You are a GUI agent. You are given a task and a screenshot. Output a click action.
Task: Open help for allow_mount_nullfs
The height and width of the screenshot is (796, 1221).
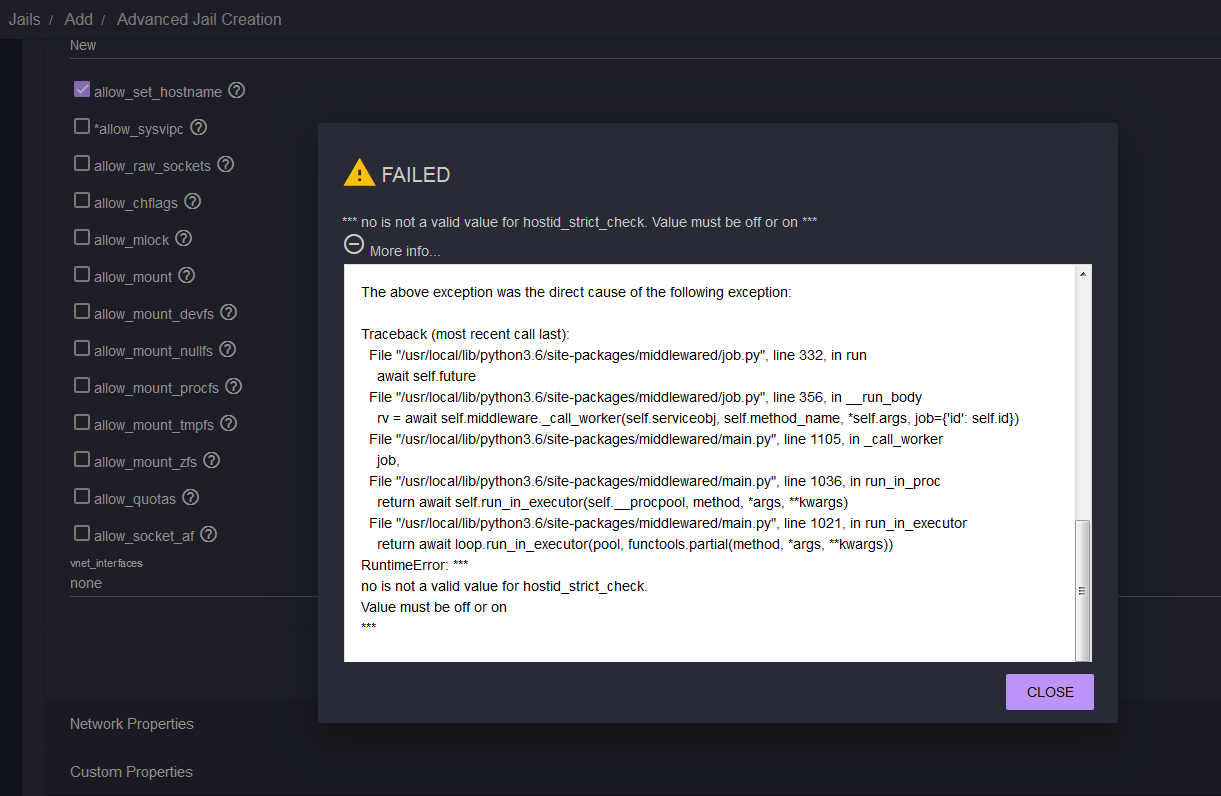point(228,349)
